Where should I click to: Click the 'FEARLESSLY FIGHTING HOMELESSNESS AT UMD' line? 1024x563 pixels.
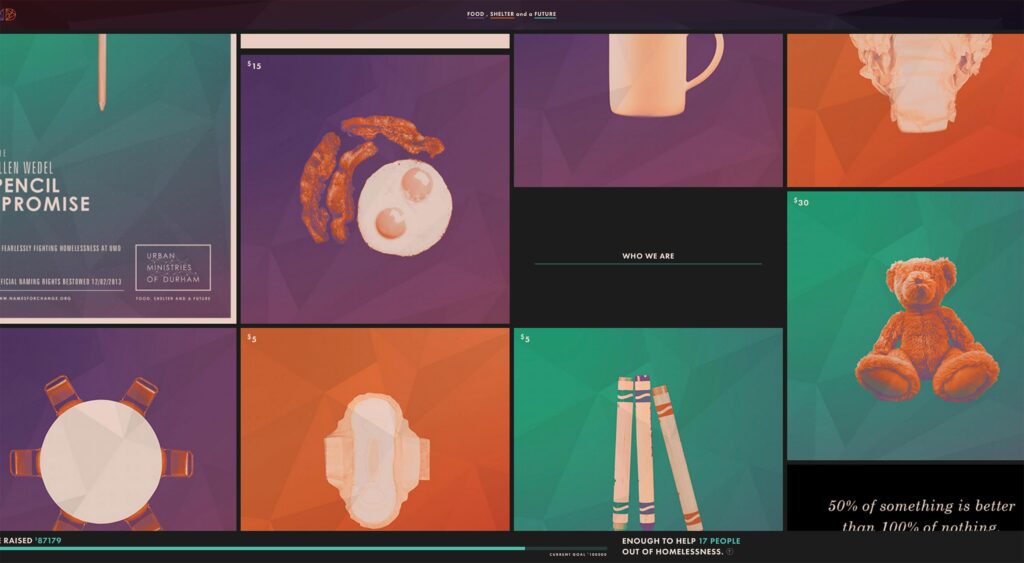[60, 248]
